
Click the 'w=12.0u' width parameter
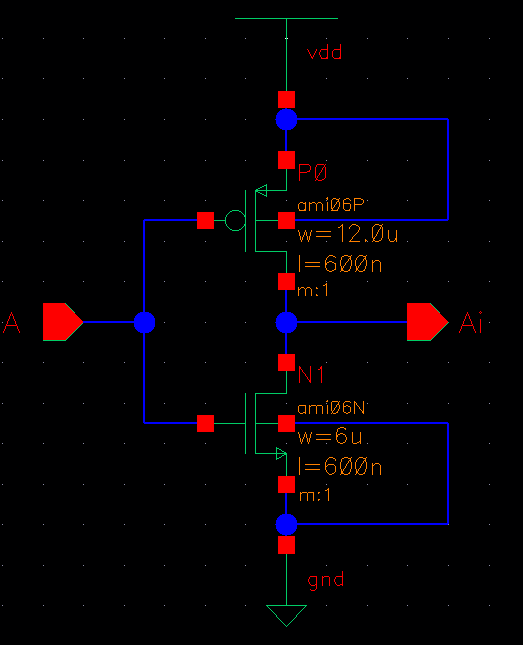click(348, 234)
